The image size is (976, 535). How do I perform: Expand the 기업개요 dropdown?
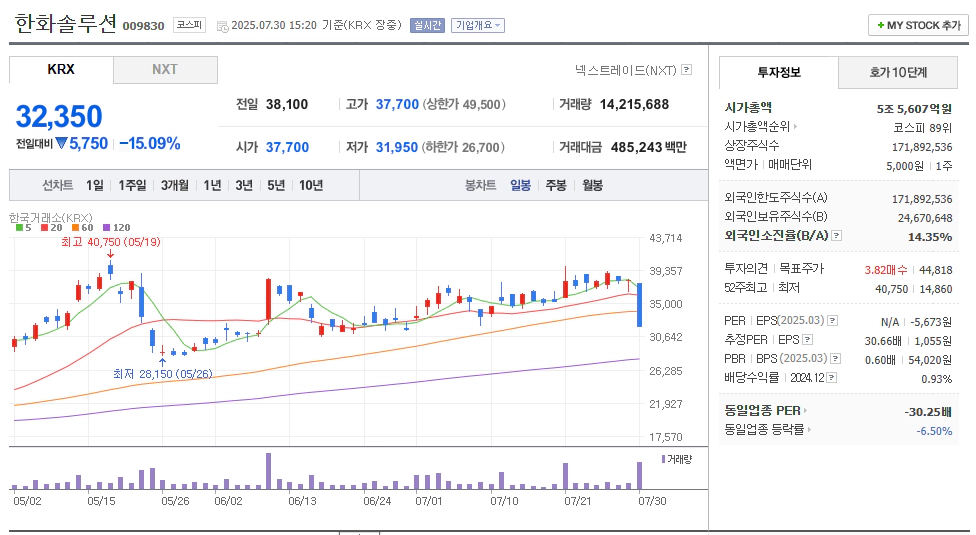(x=478, y=26)
